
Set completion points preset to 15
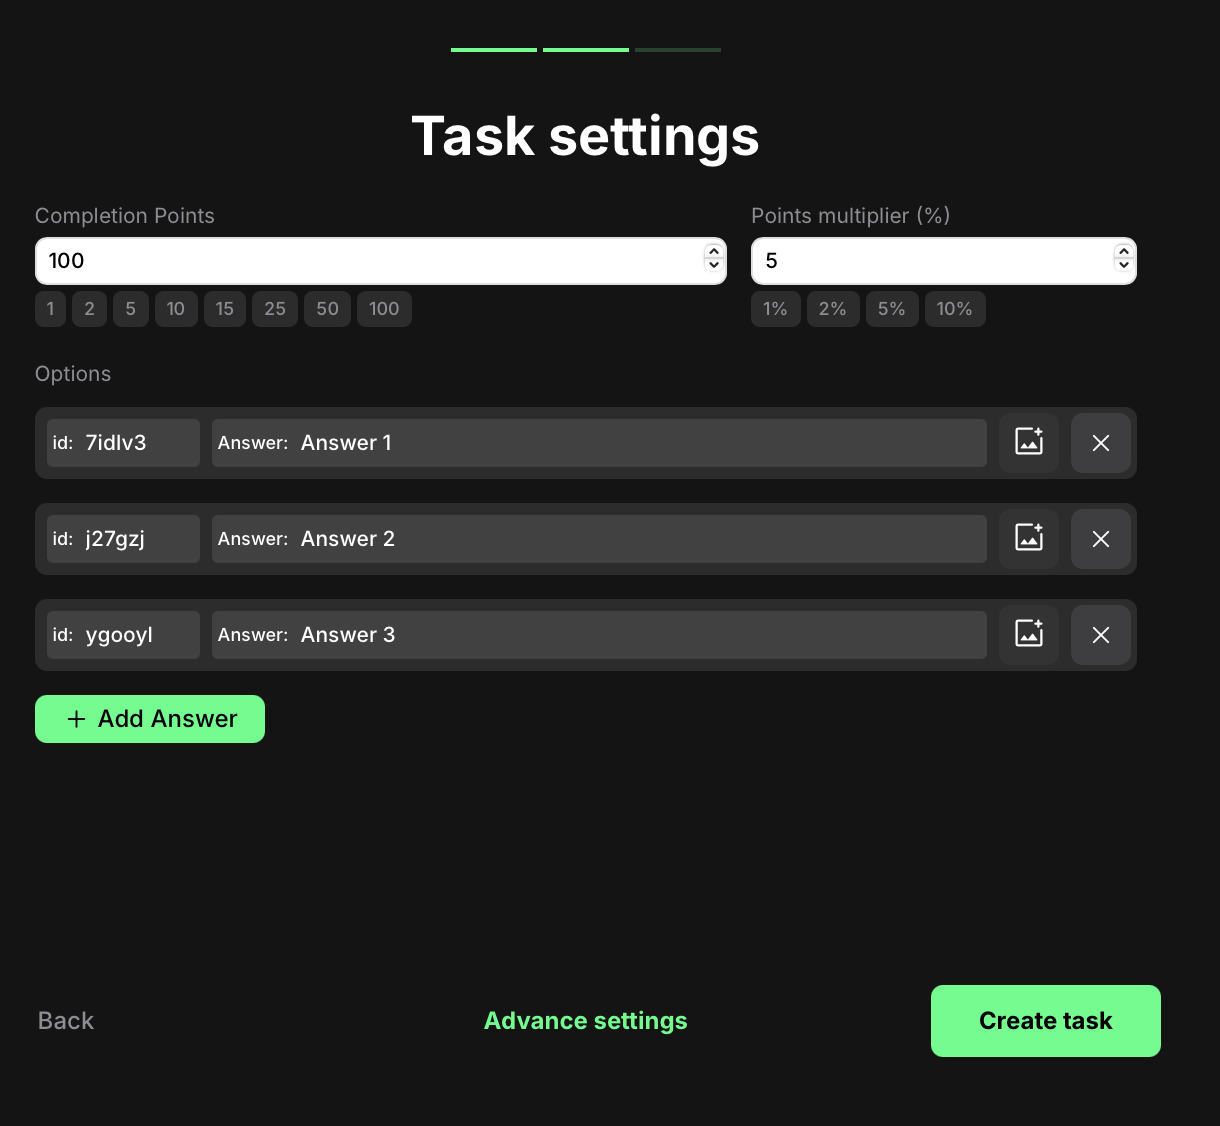225,309
